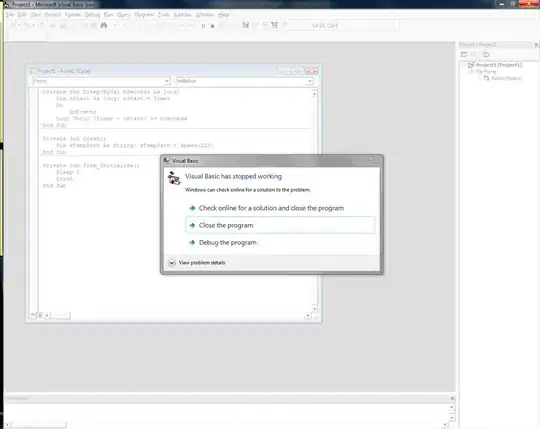Open the Object dropdown showing Form

[x=101, y=81]
